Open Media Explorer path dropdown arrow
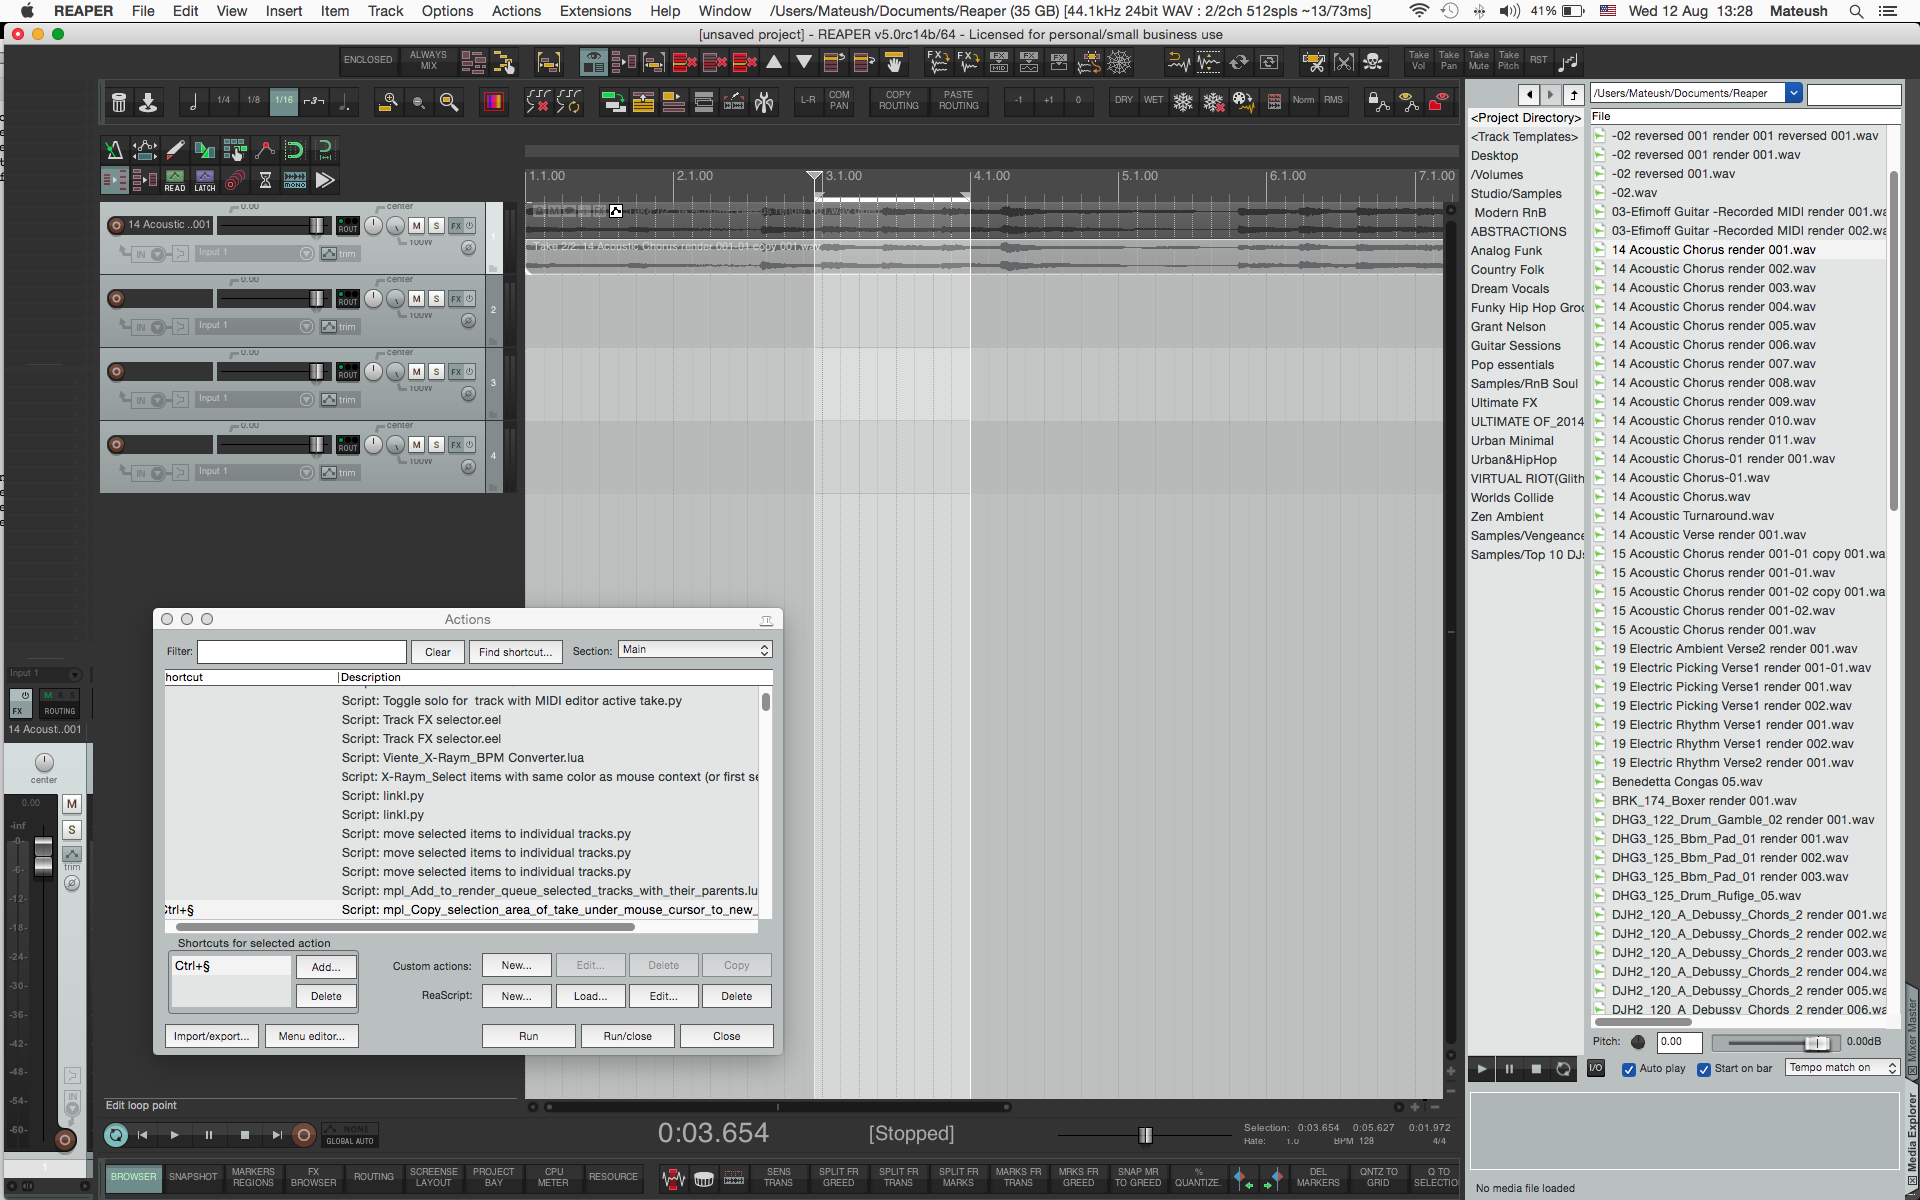The height and width of the screenshot is (1200, 1920). pyautogui.click(x=1794, y=93)
